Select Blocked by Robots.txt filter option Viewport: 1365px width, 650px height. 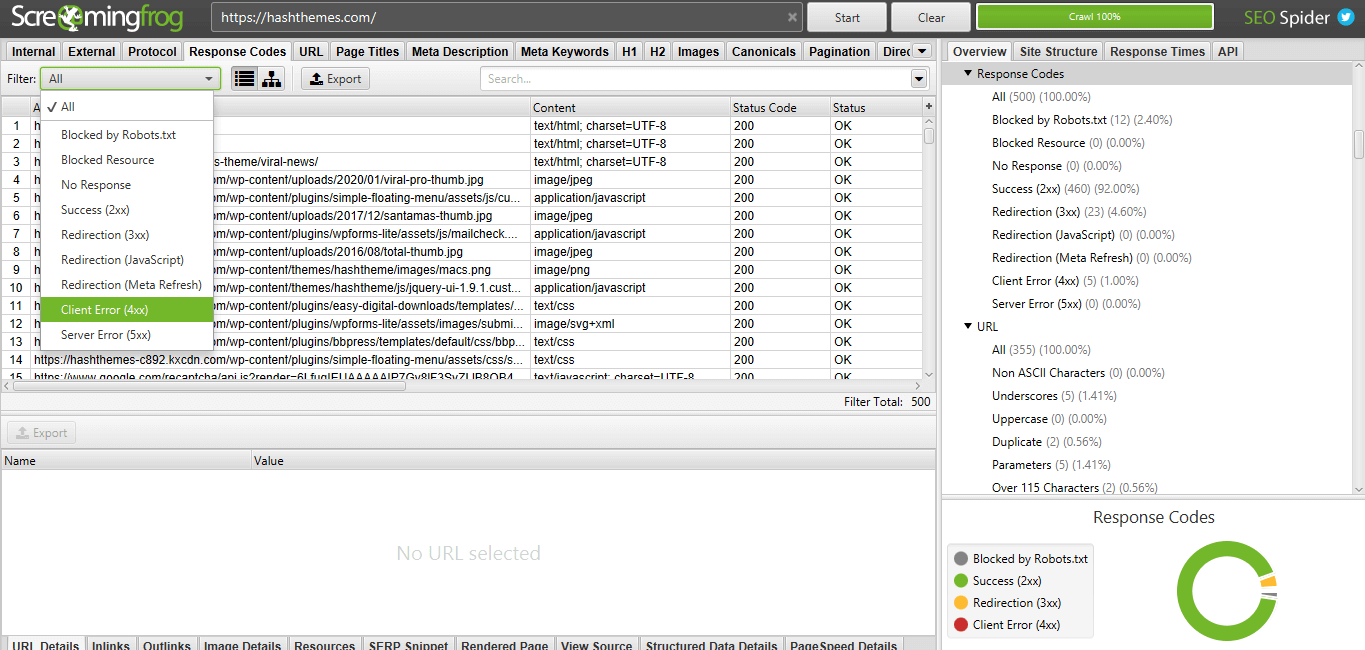point(127,135)
